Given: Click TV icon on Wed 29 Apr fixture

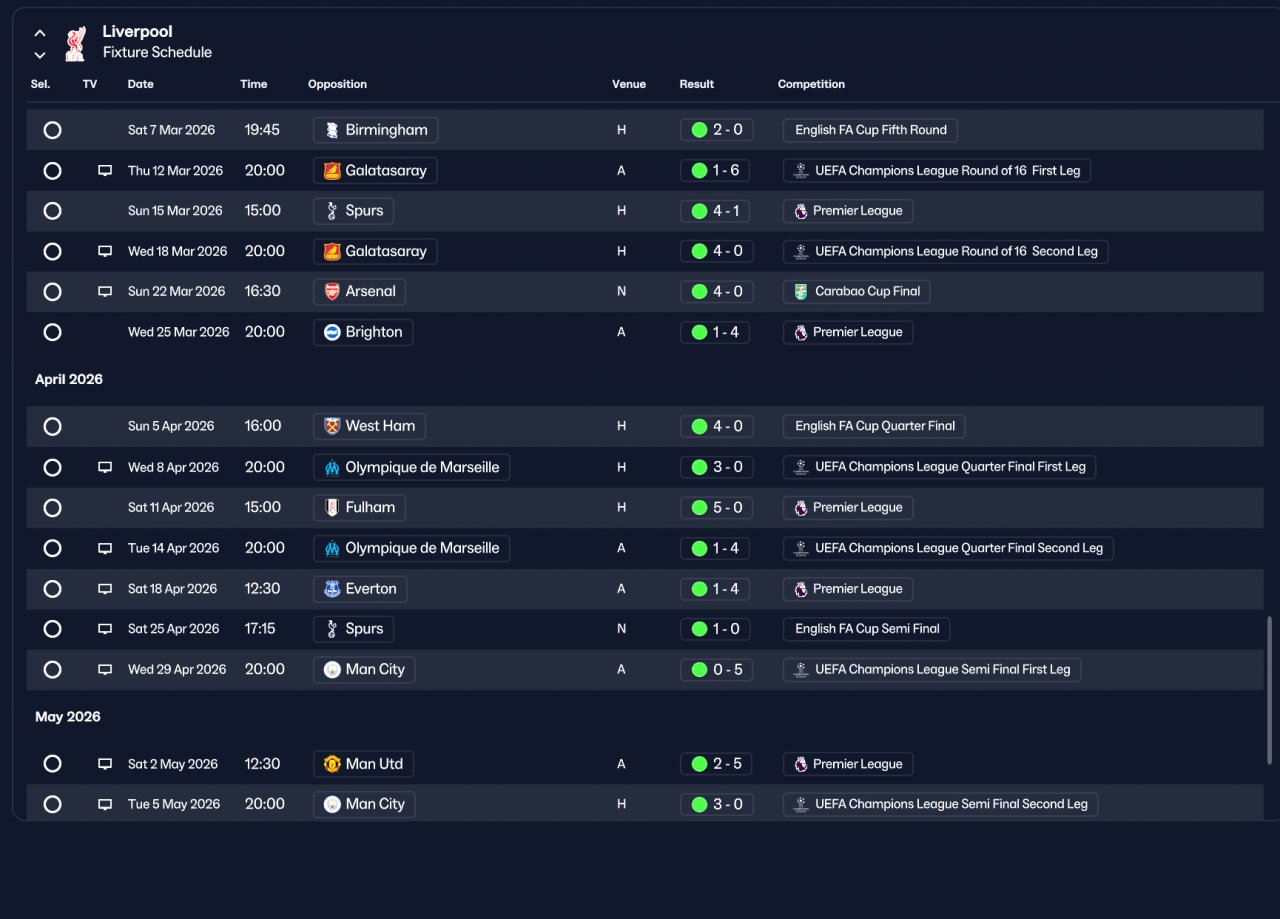Looking at the screenshot, I should pos(105,670).
